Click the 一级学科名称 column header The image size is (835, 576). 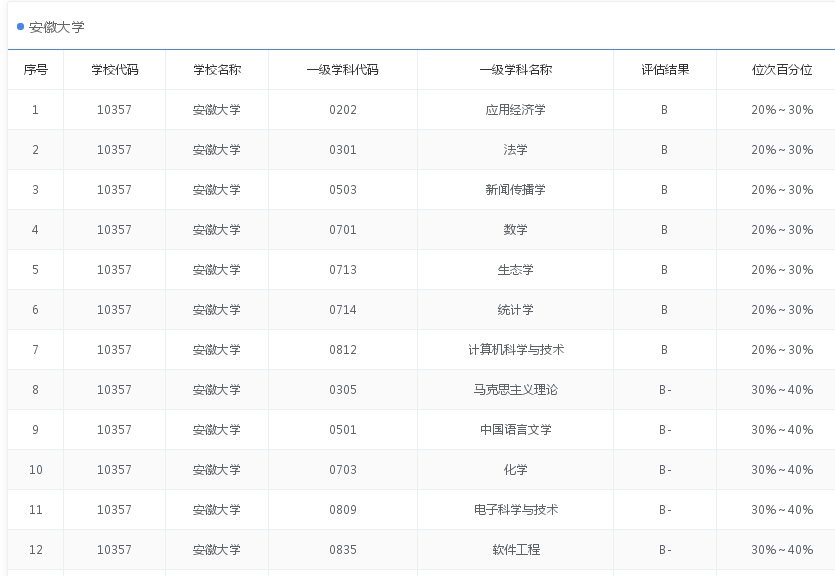tap(514, 69)
